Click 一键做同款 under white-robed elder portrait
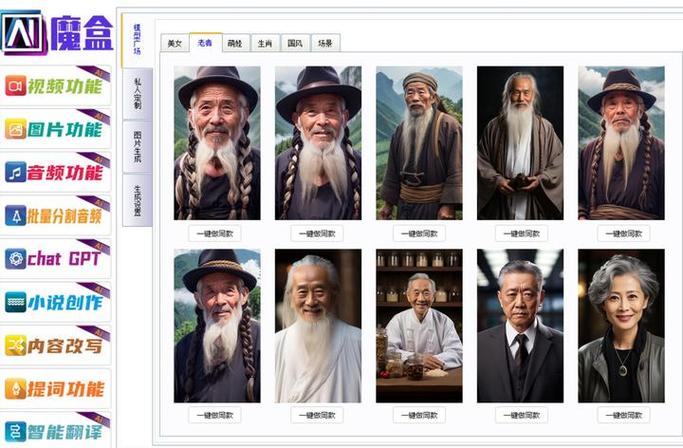The width and height of the screenshot is (683, 448). [317, 415]
